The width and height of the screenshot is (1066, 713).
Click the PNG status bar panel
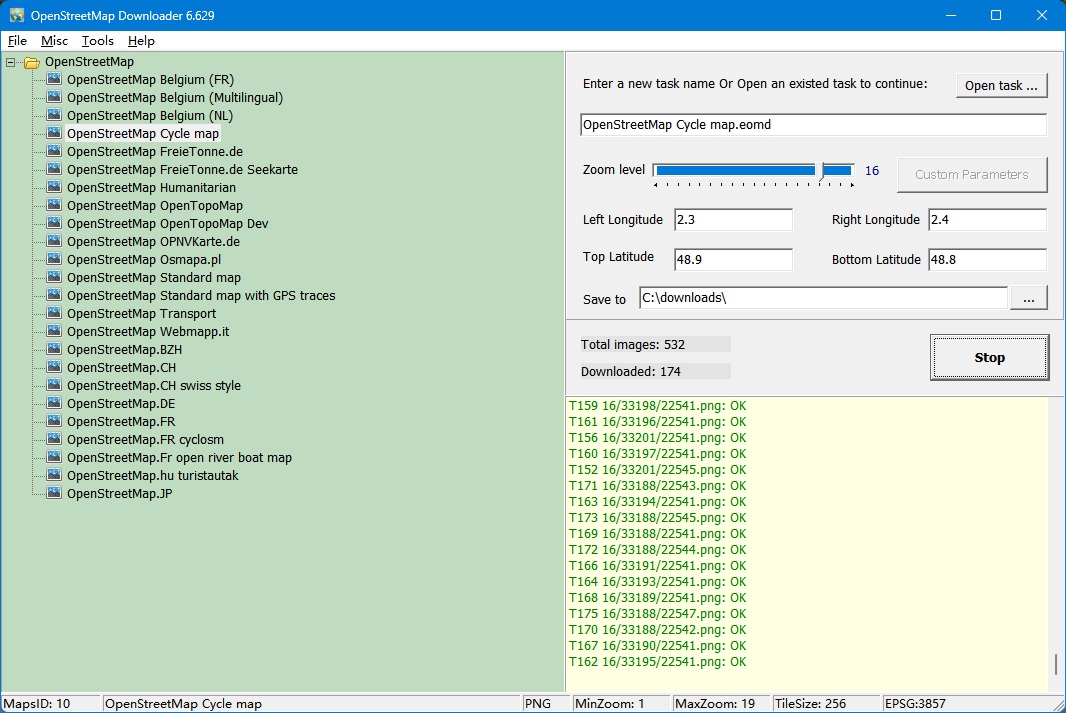(x=545, y=703)
